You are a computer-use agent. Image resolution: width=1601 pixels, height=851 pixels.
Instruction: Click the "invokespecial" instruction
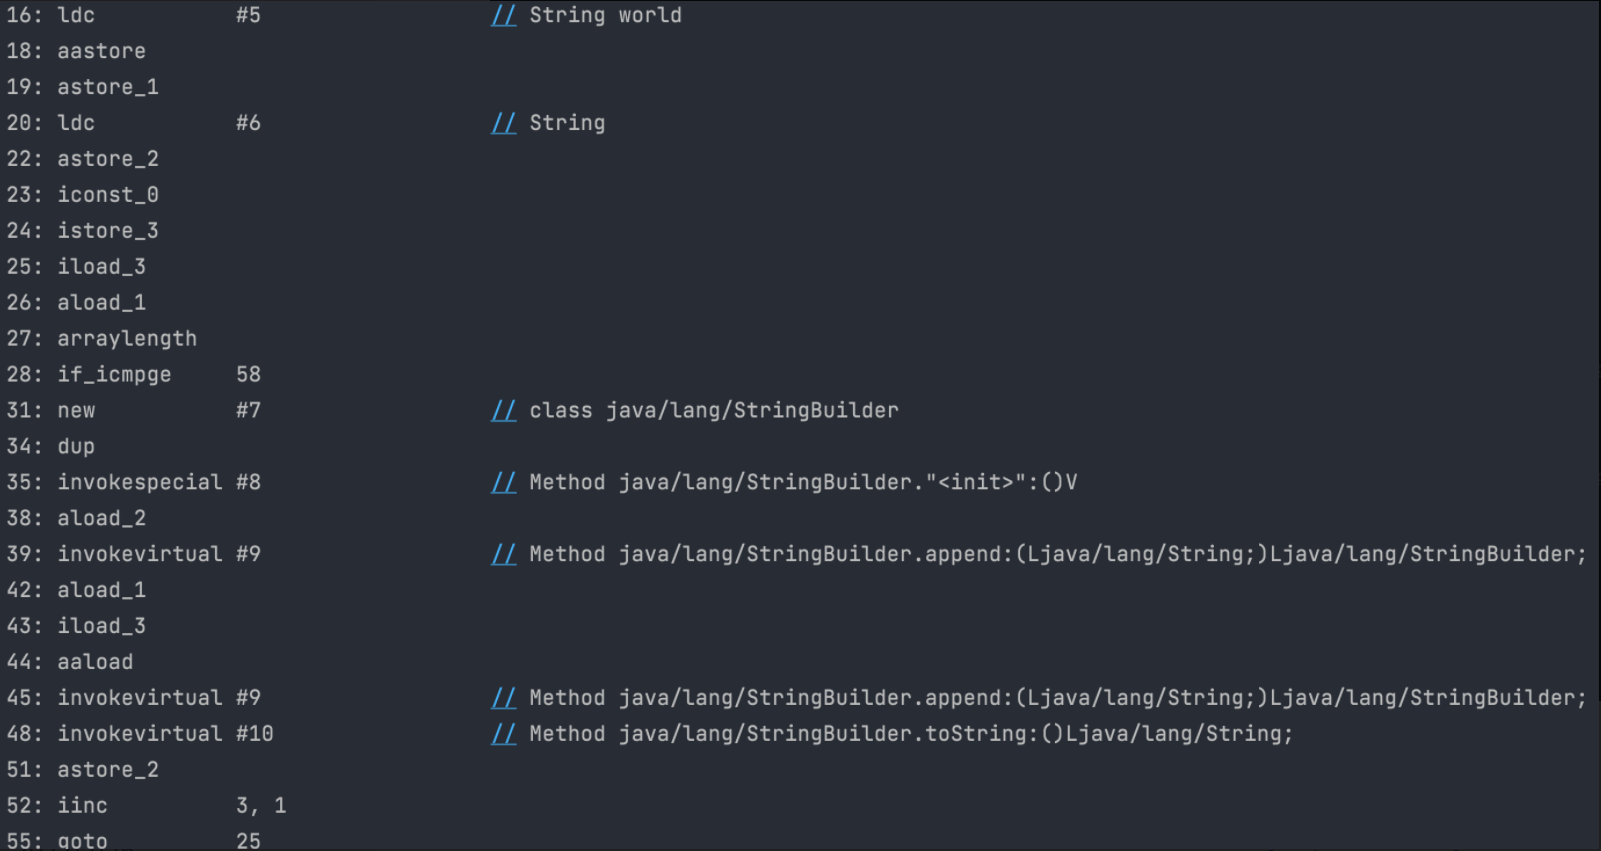coord(140,483)
